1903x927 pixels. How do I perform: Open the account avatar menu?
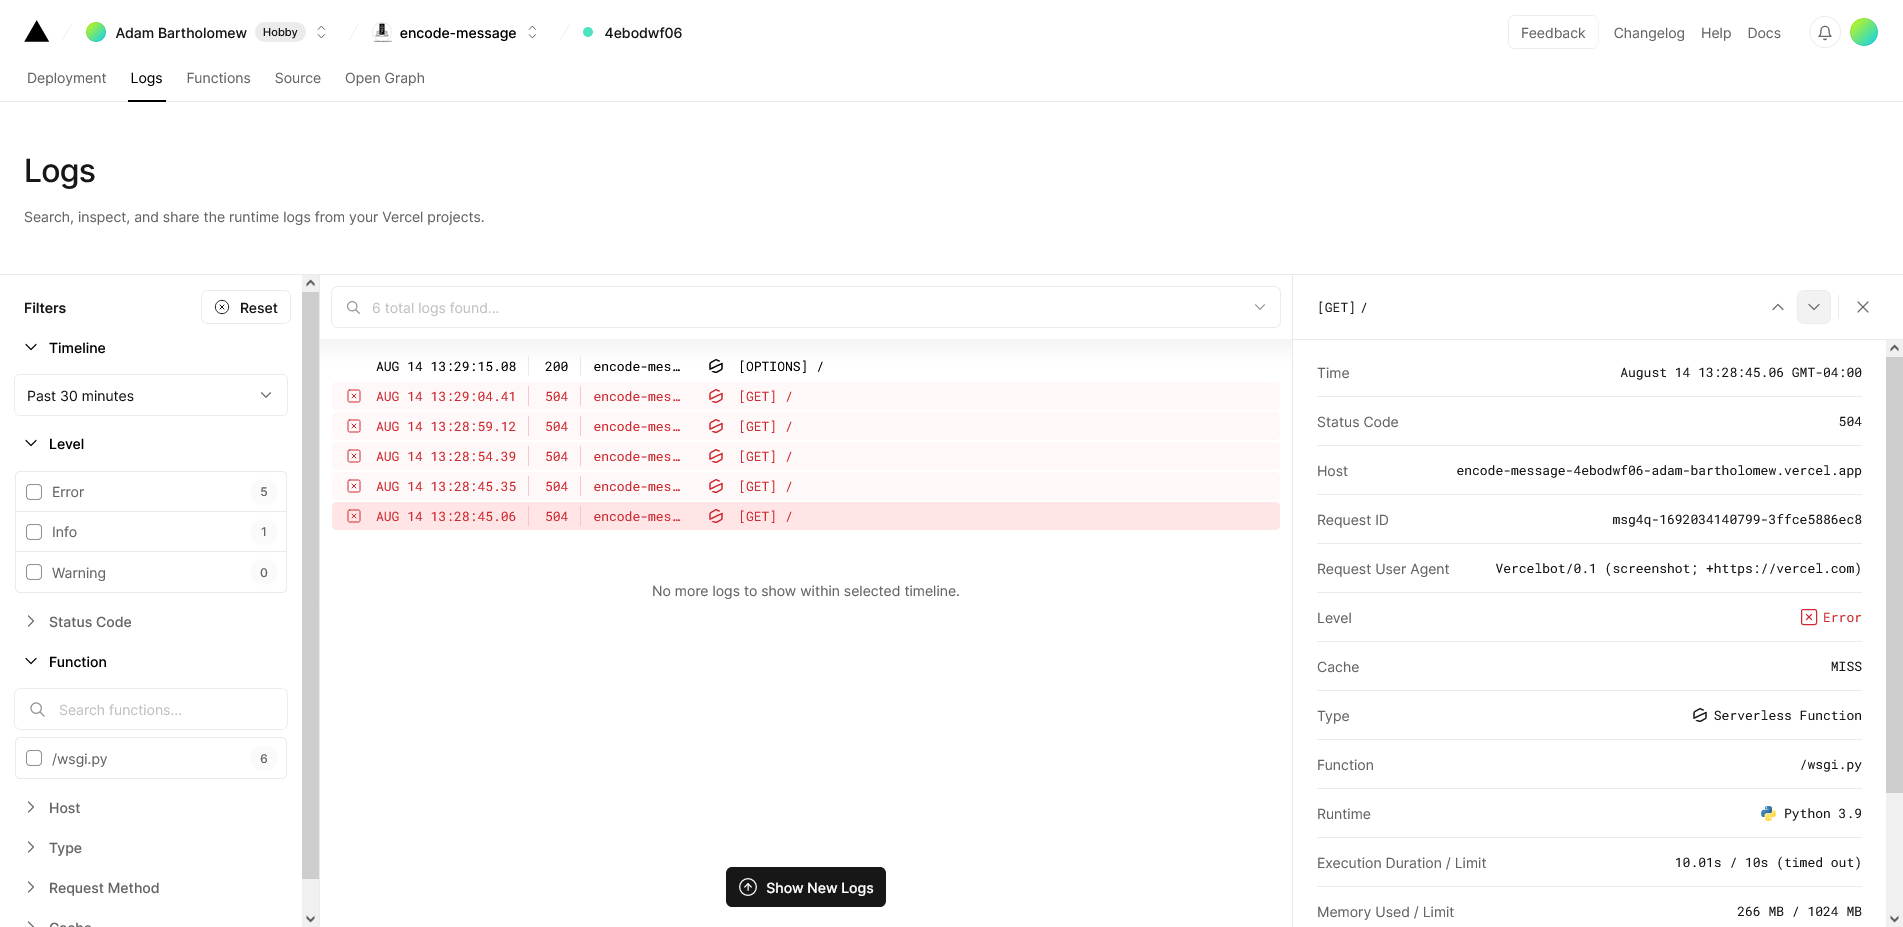pos(1864,31)
